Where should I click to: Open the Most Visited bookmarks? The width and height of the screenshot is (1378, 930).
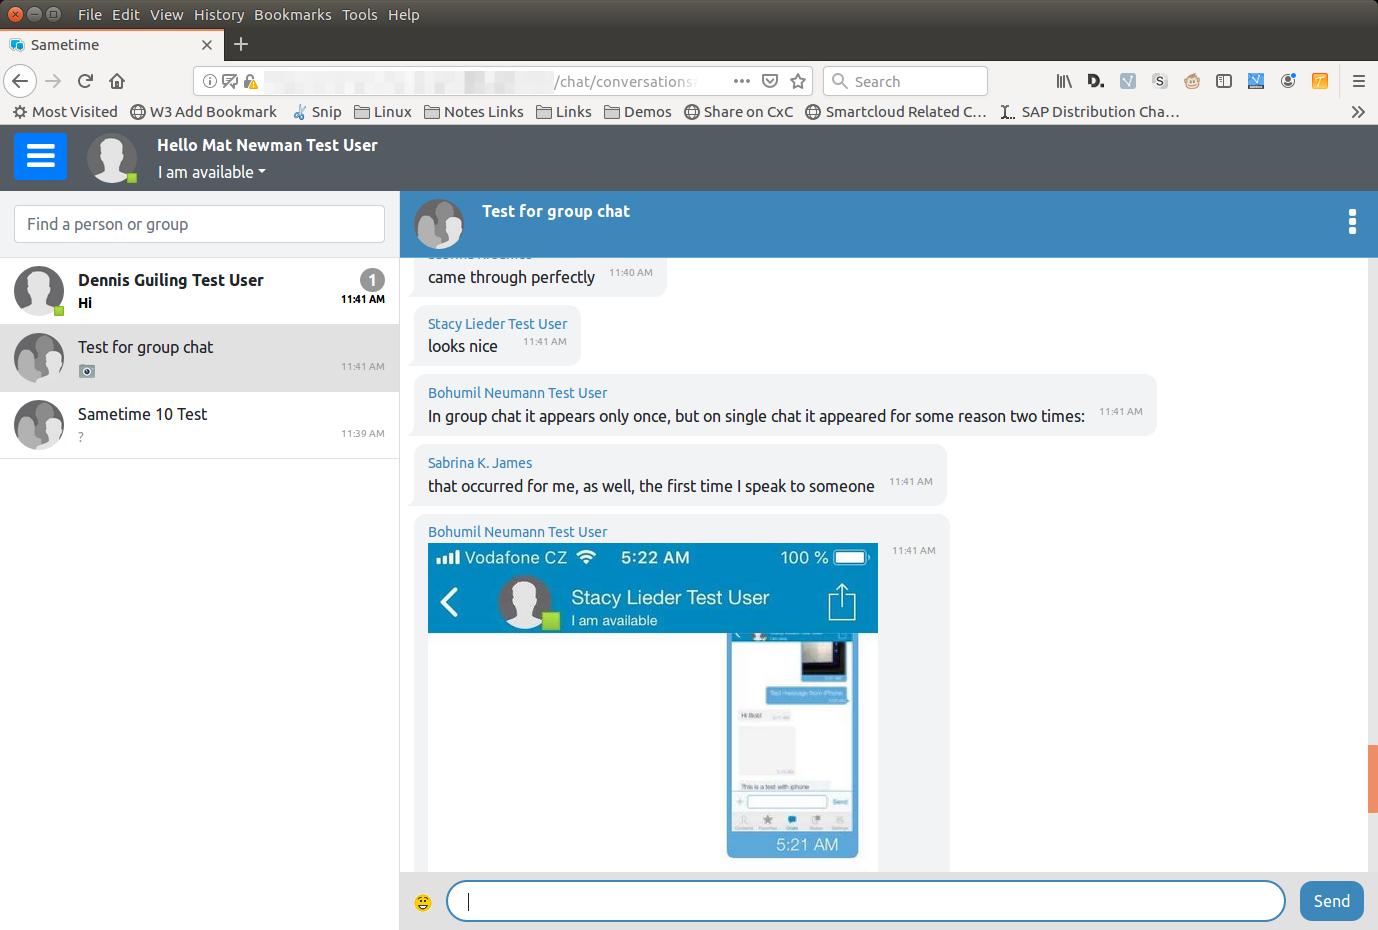point(65,112)
